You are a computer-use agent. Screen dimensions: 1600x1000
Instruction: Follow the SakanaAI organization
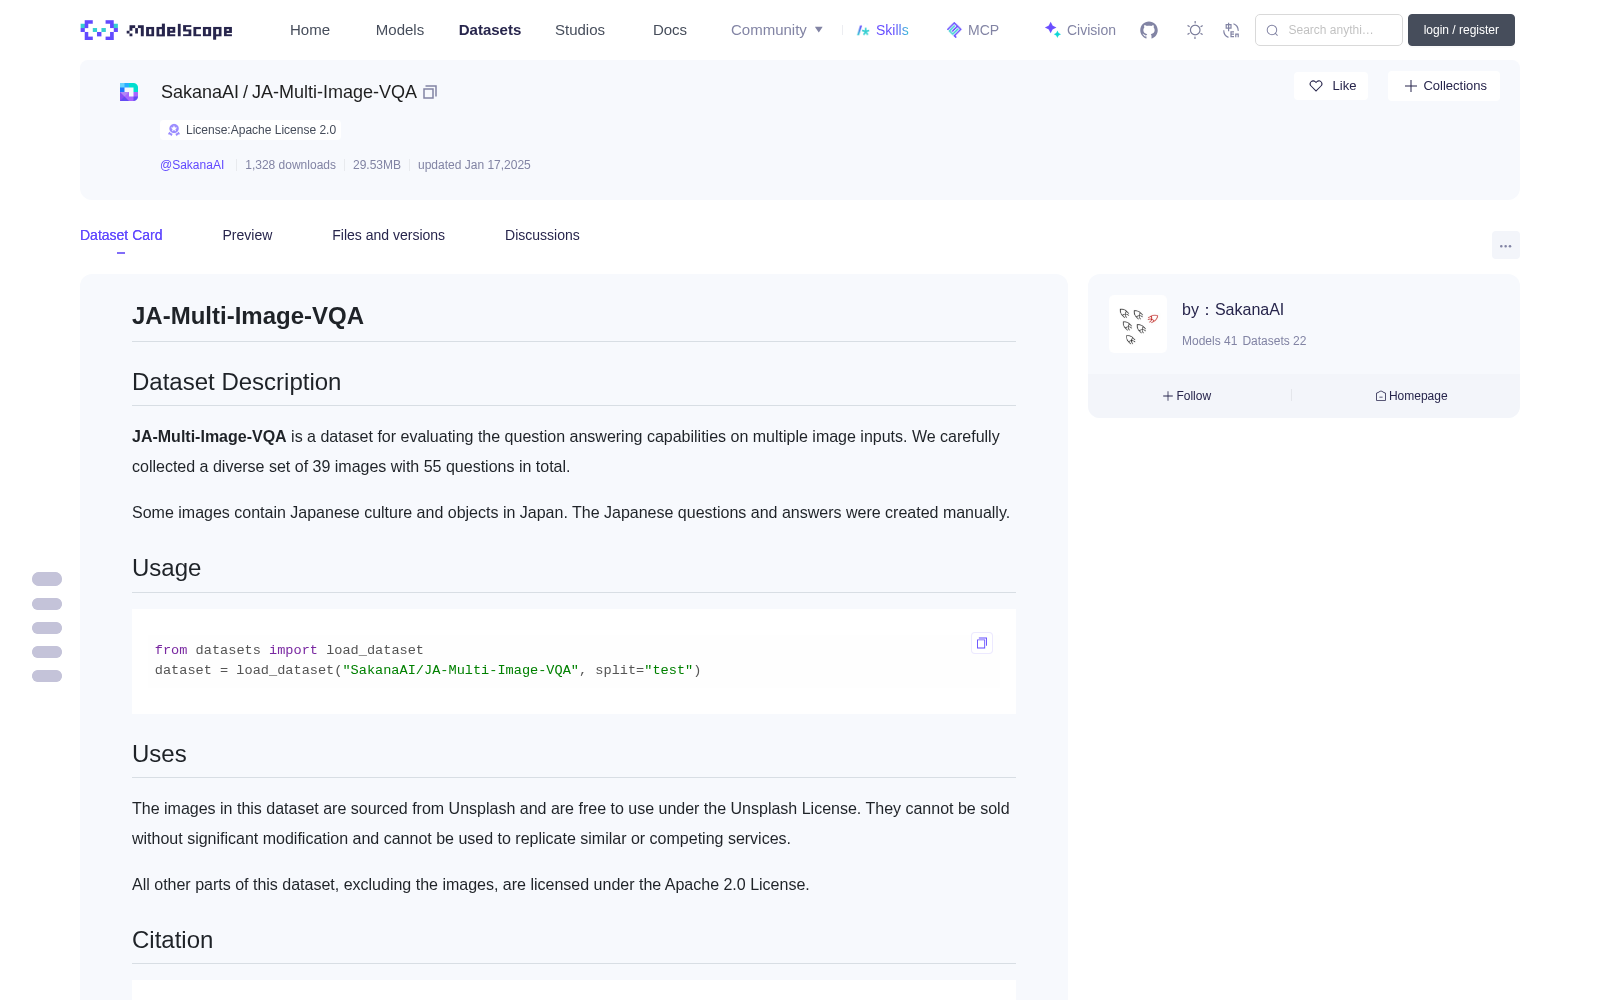pos(1187,396)
